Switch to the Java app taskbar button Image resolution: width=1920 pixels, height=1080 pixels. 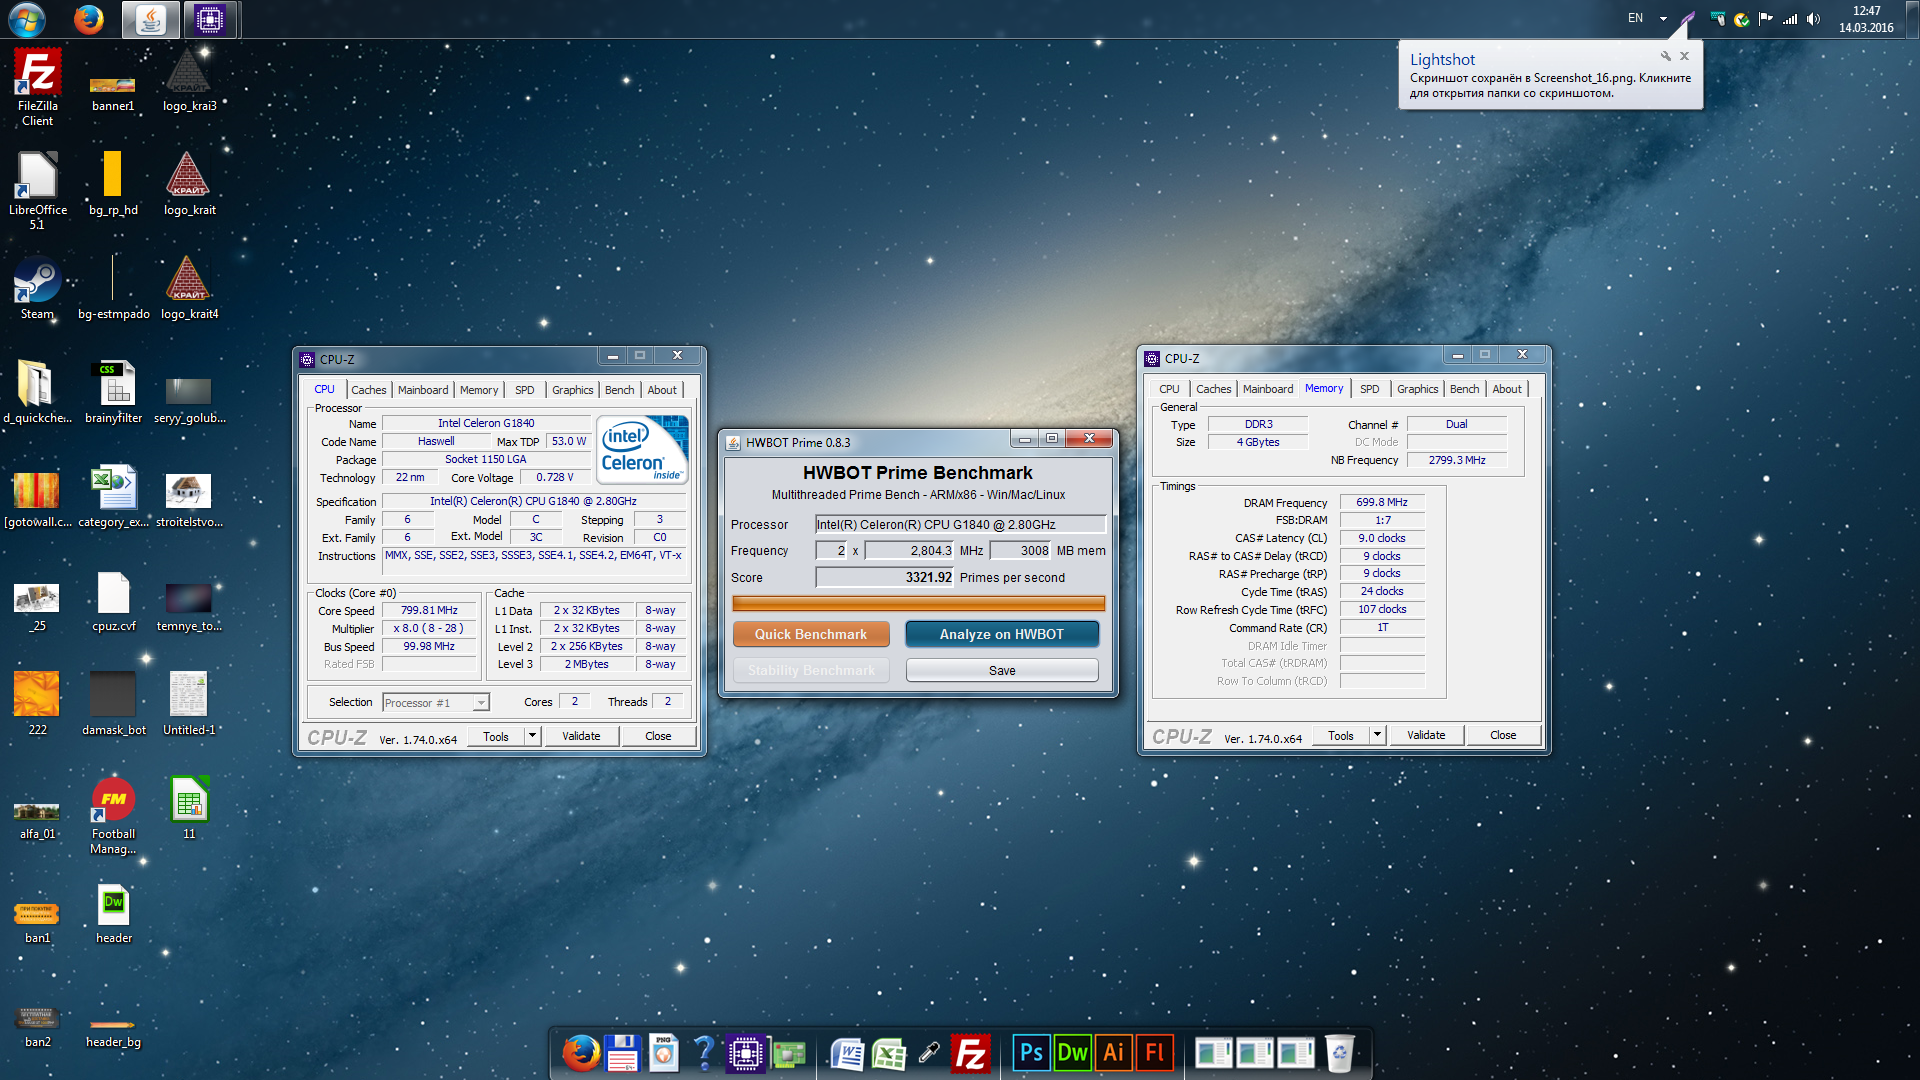coord(151,19)
